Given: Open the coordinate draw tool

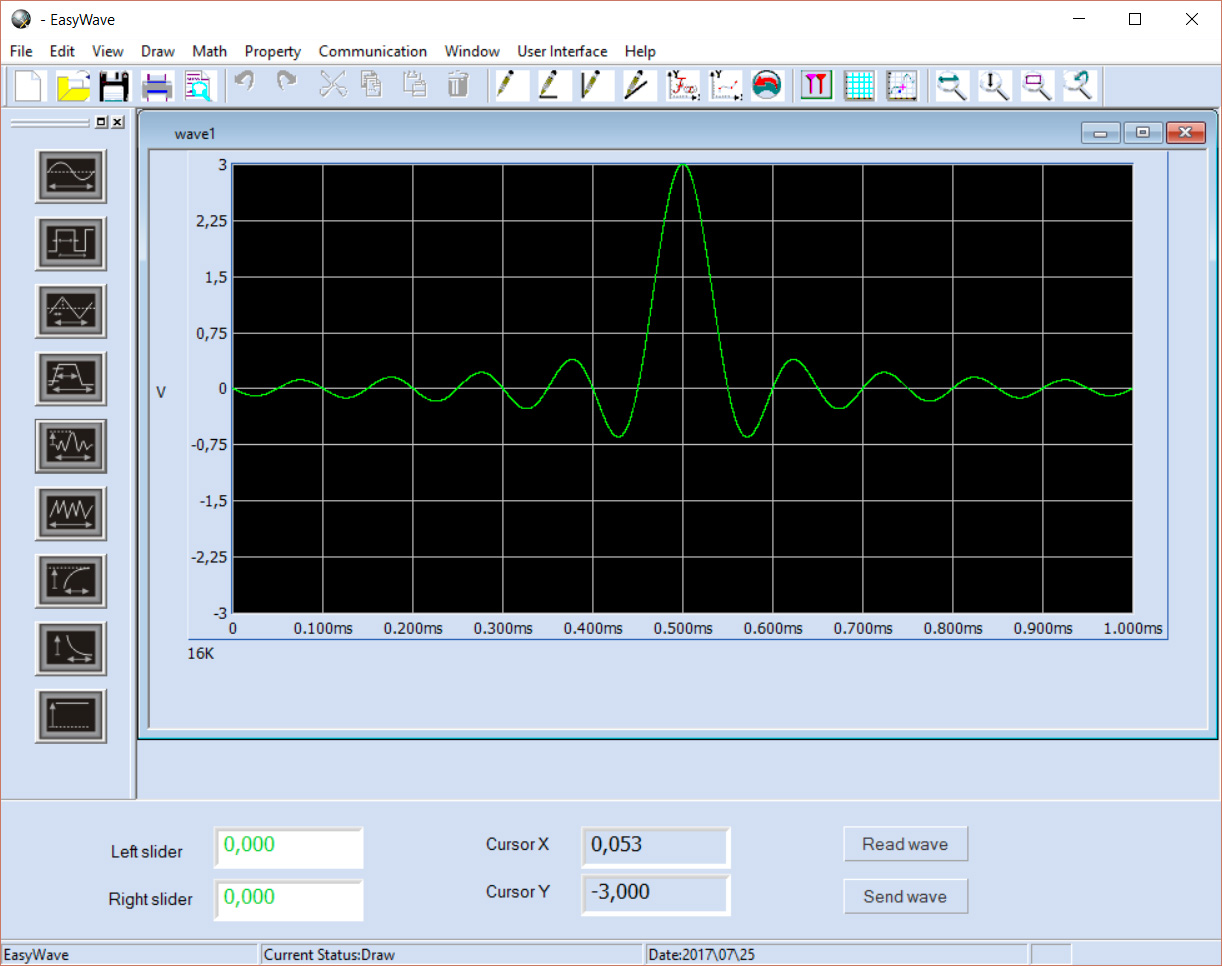Looking at the screenshot, I should [724, 85].
